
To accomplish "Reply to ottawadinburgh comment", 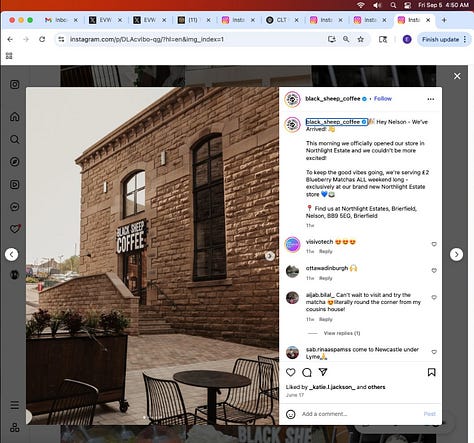I will pyautogui.click(x=325, y=278).
